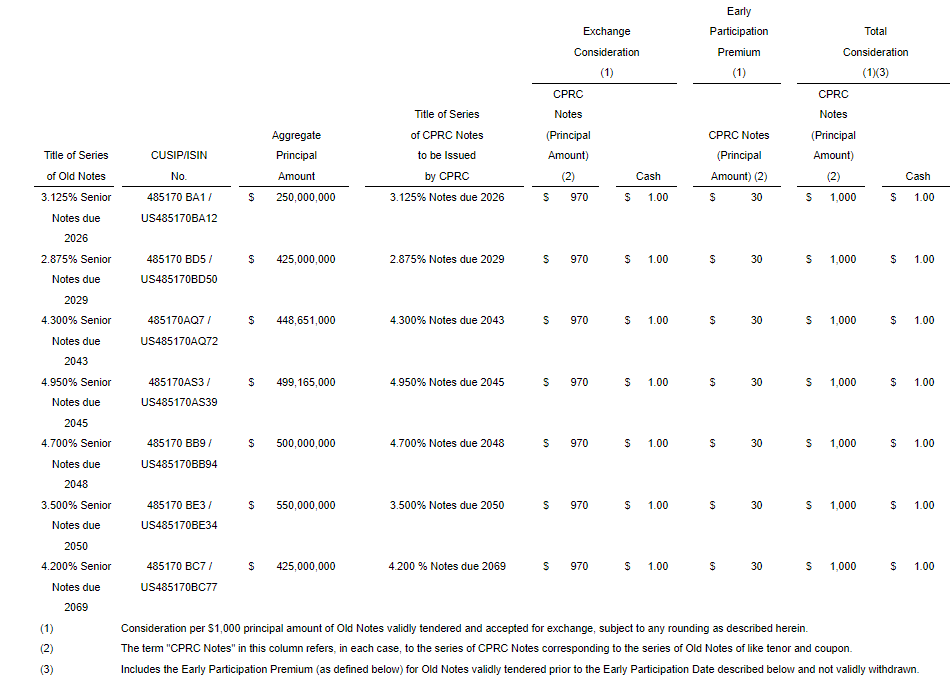Click the '550,000,000' principal amount value
Image resolution: width=951 pixels, height=693 pixels.
coord(306,505)
